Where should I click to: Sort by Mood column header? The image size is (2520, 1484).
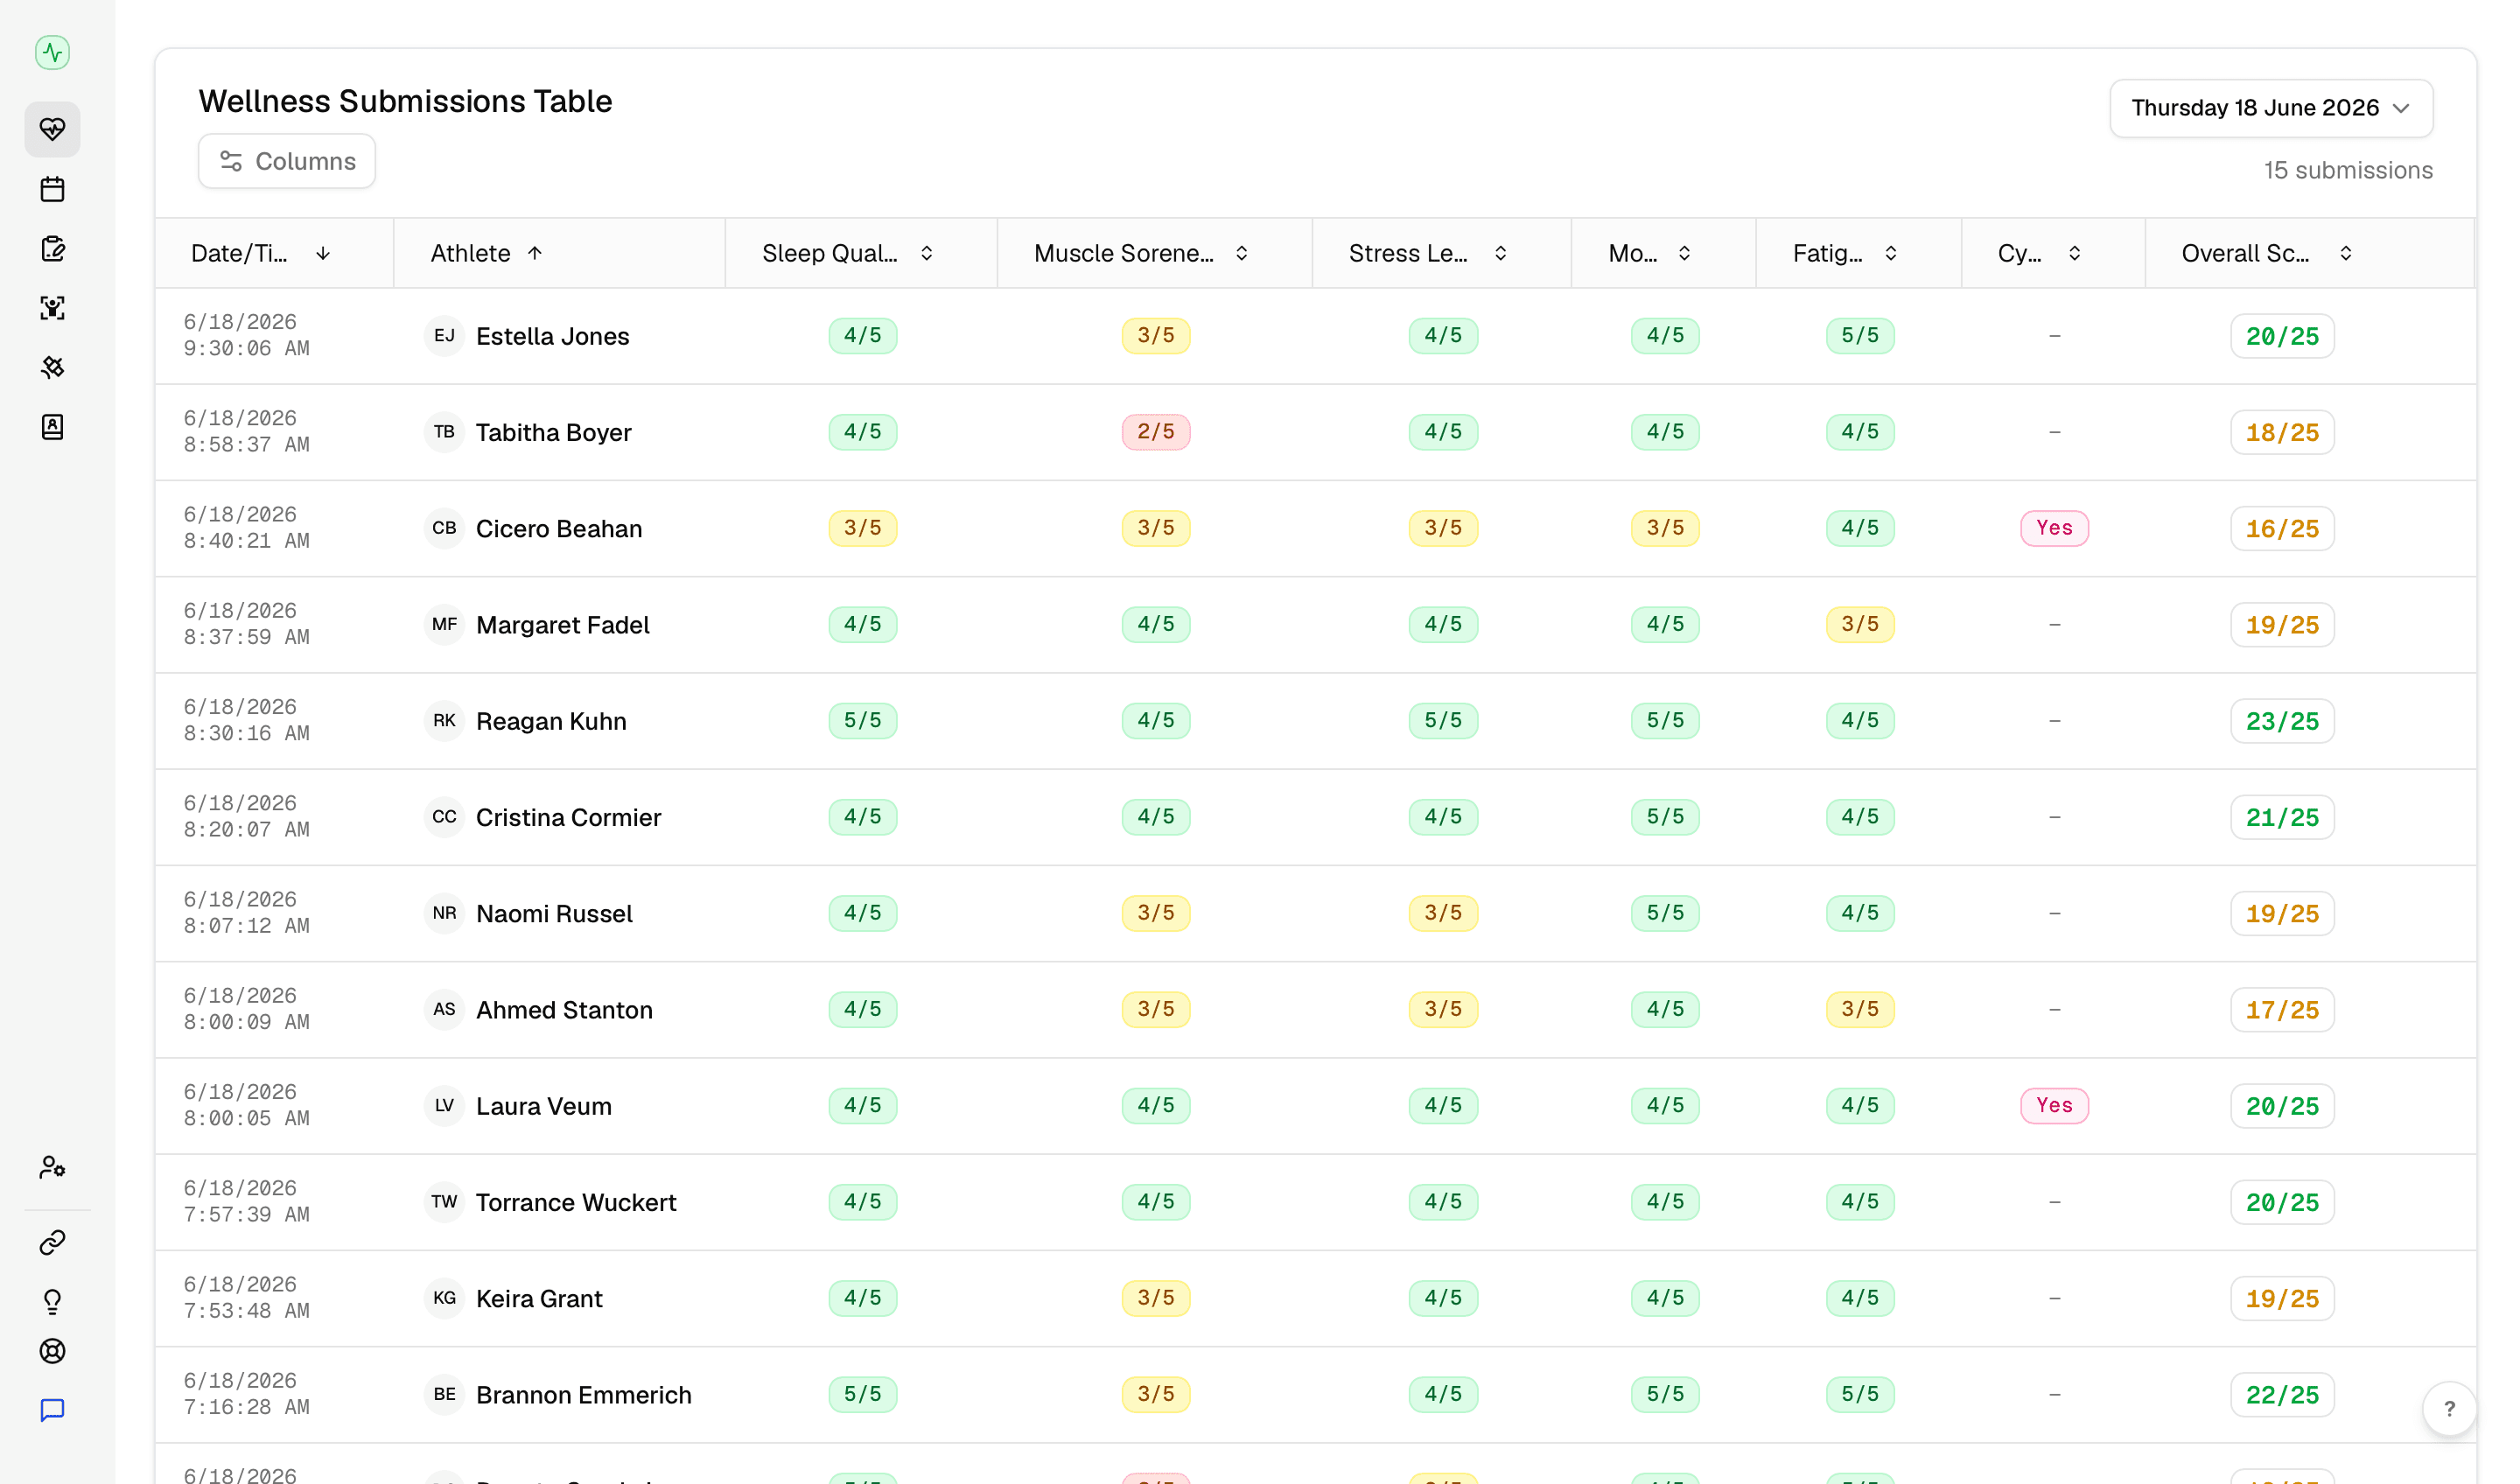coord(1650,253)
